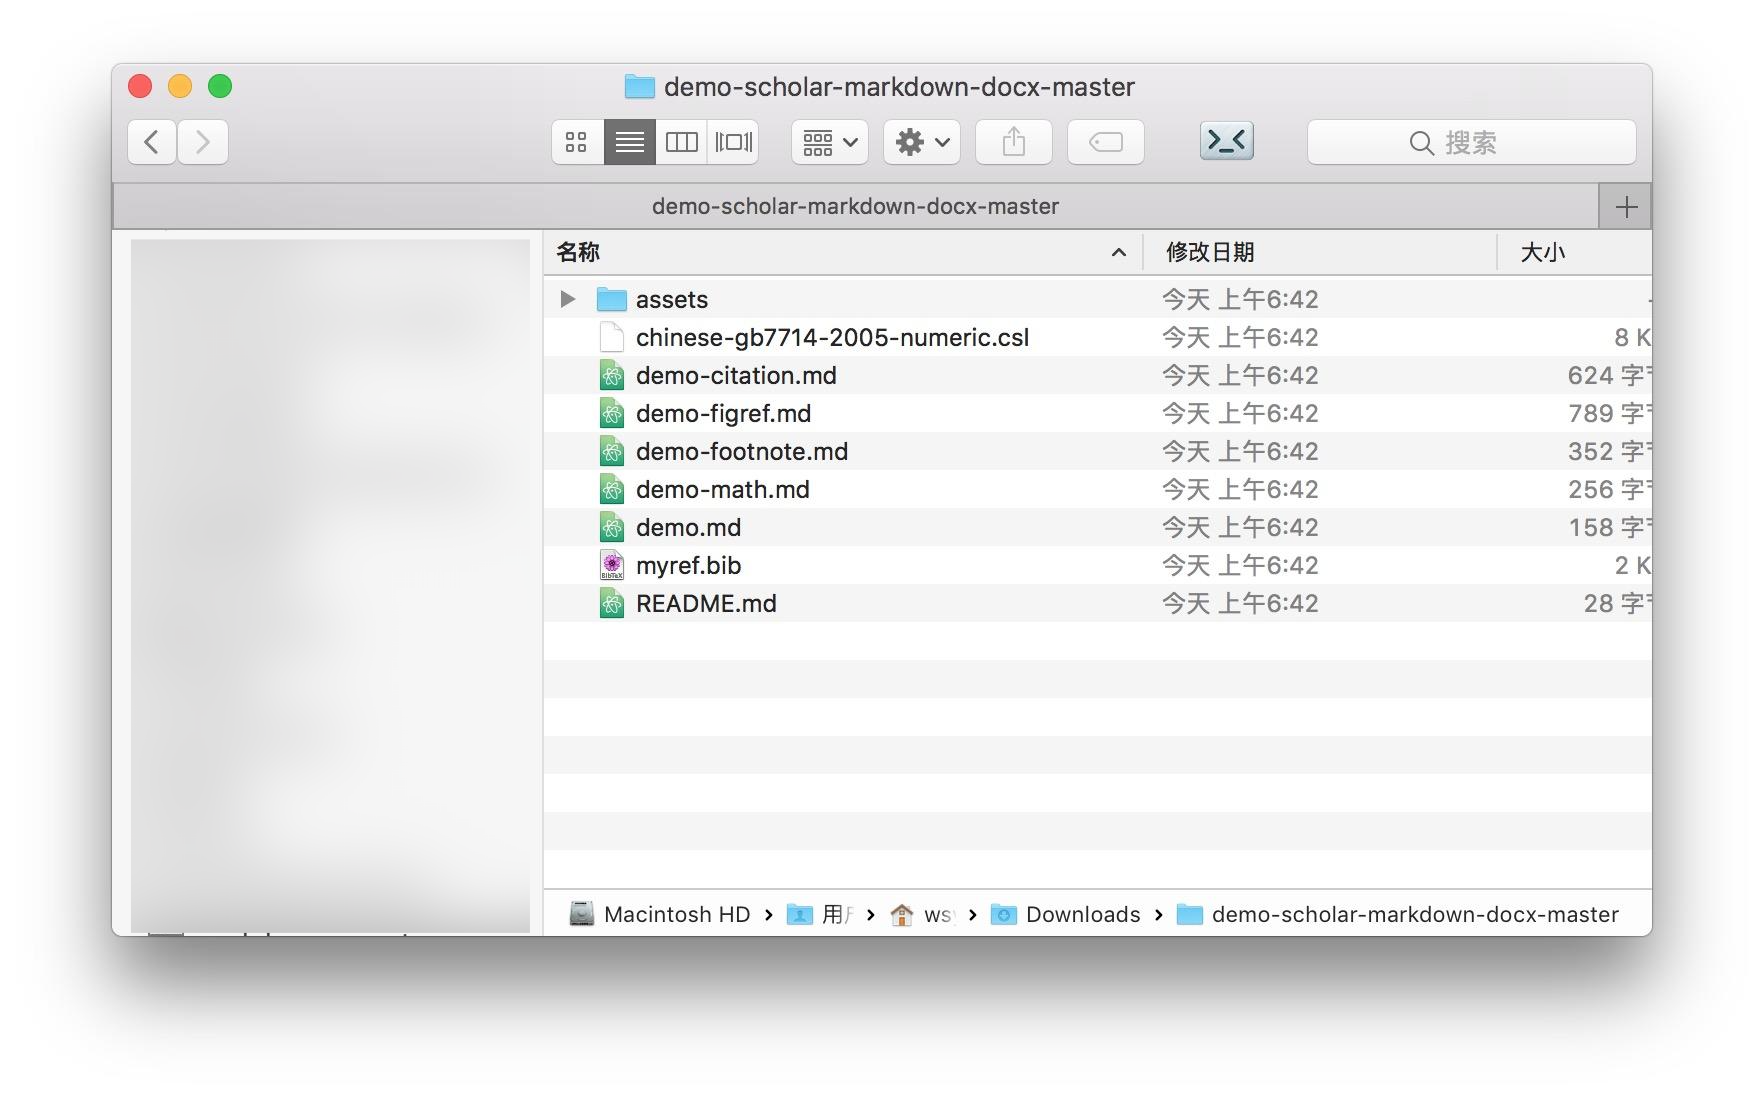This screenshot has height=1096, width=1764.
Task: Sort by 修改日期 column header
Action: tap(1210, 252)
